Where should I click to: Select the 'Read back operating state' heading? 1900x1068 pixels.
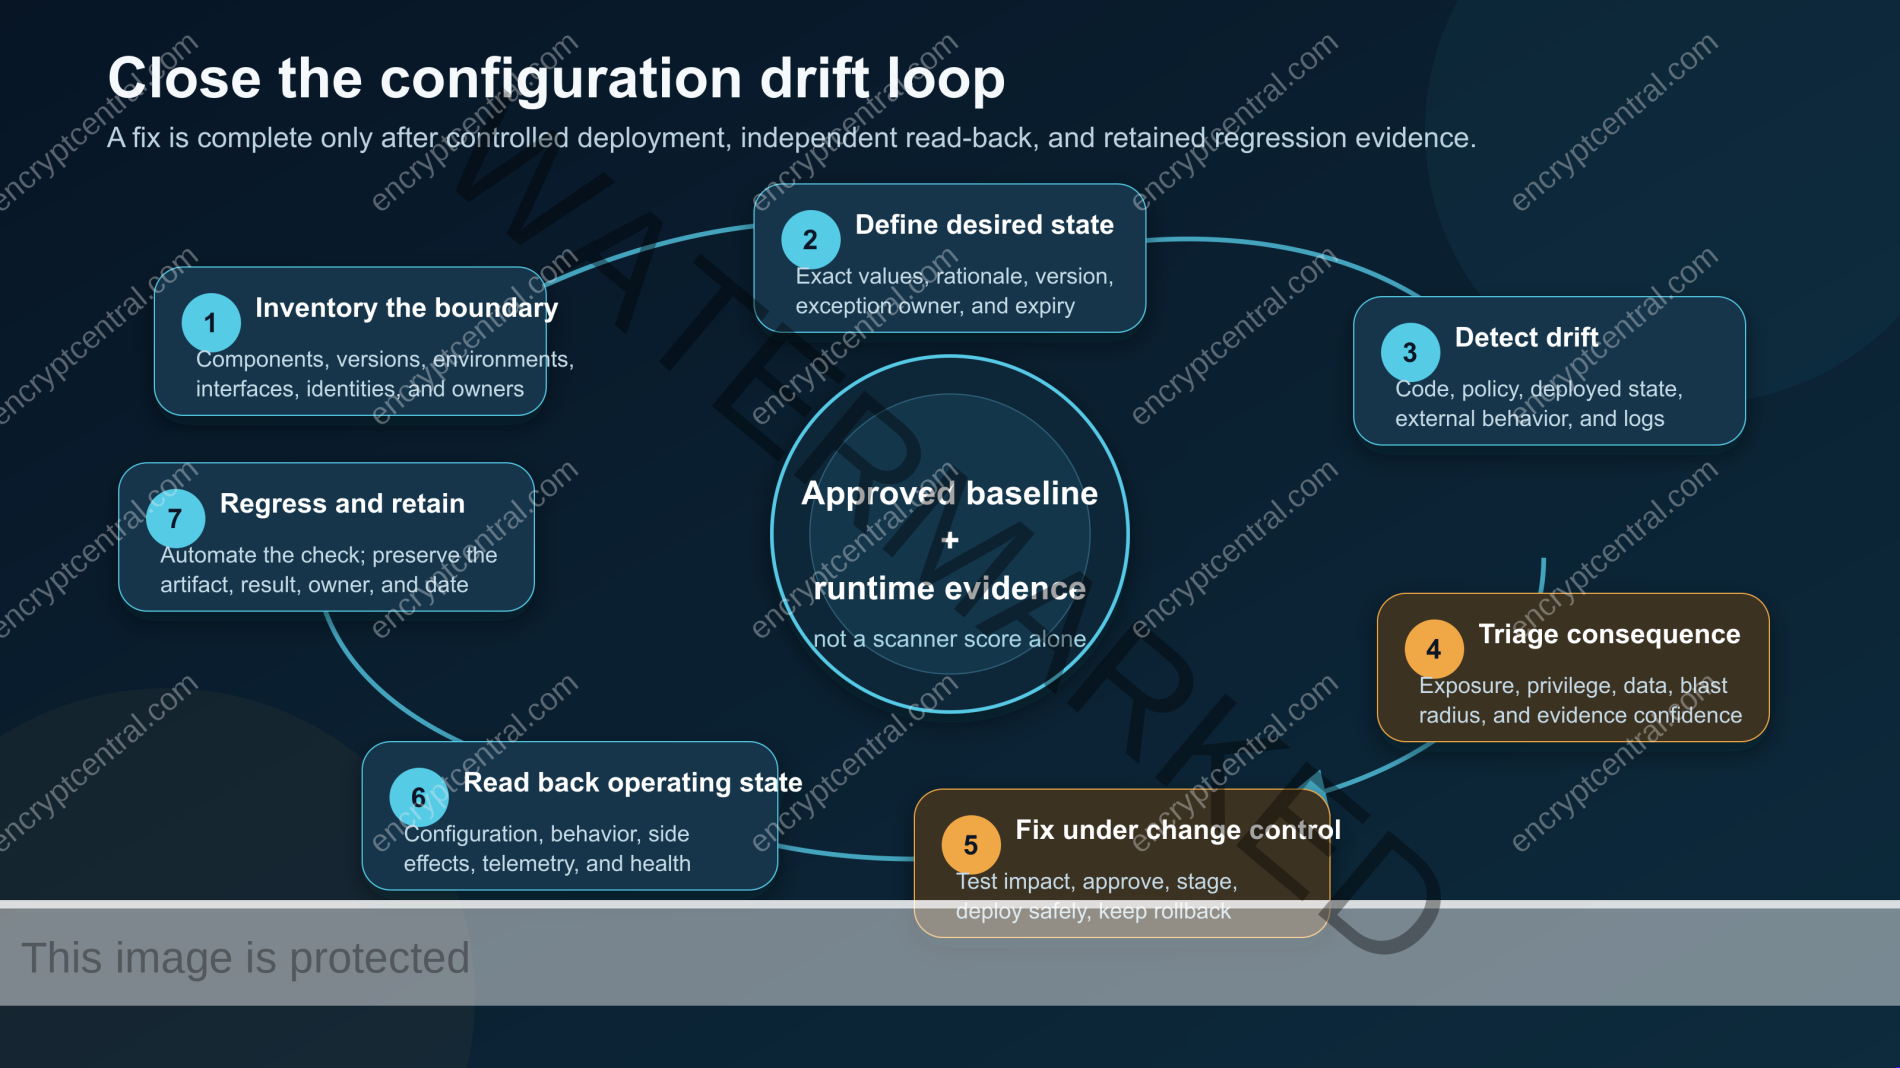[x=633, y=783]
